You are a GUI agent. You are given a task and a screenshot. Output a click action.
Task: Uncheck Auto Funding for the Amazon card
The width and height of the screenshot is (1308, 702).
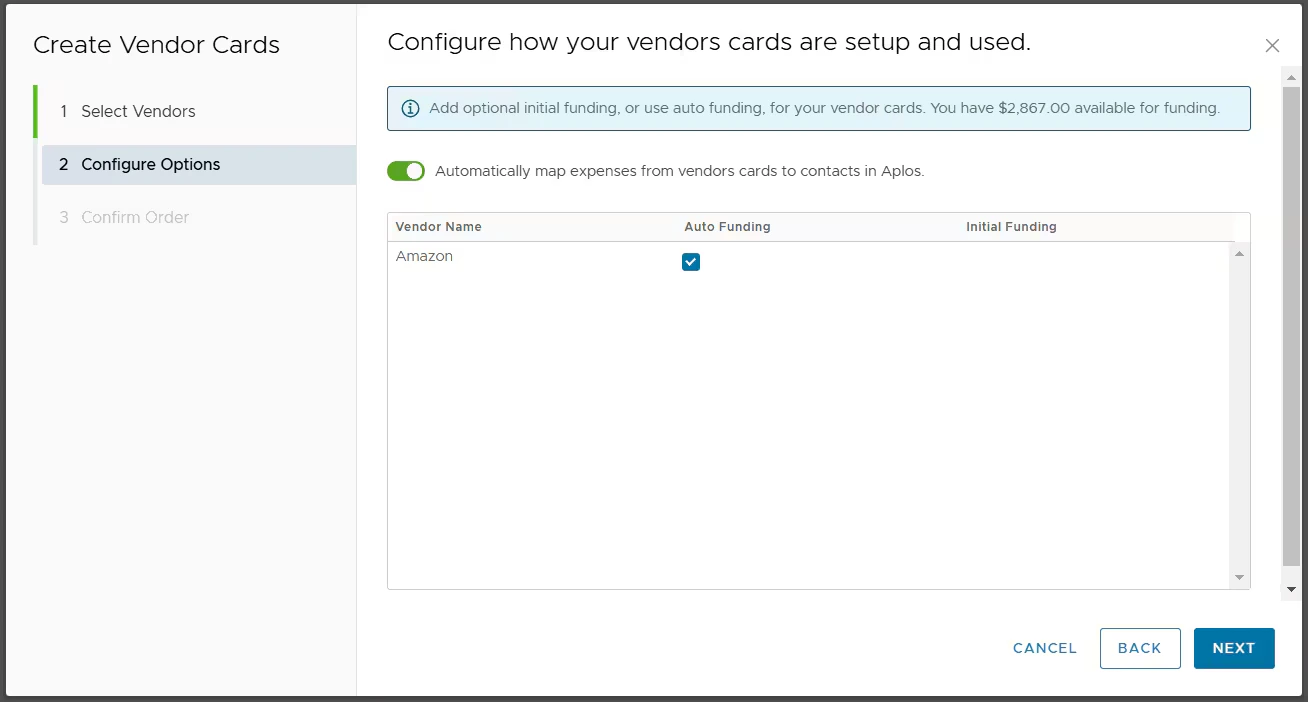tap(690, 261)
